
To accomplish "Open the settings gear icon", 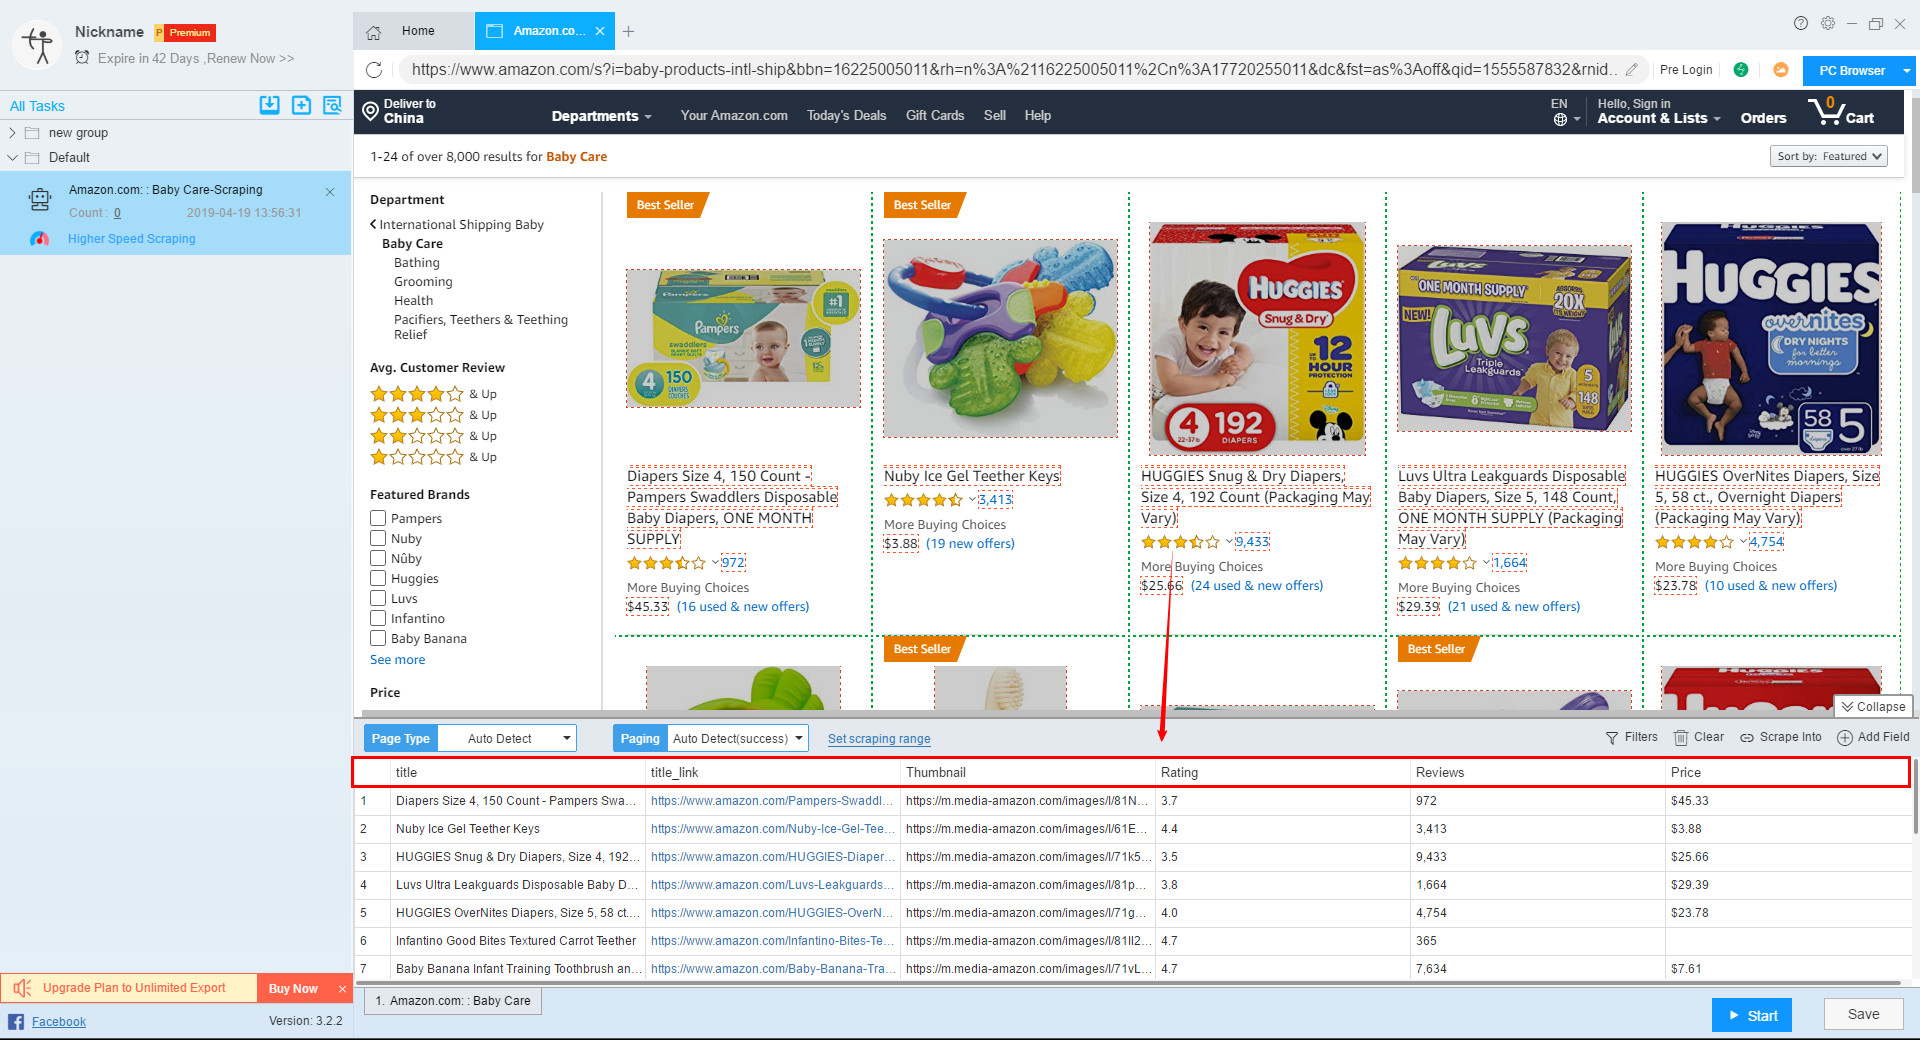I will point(1828,23).
